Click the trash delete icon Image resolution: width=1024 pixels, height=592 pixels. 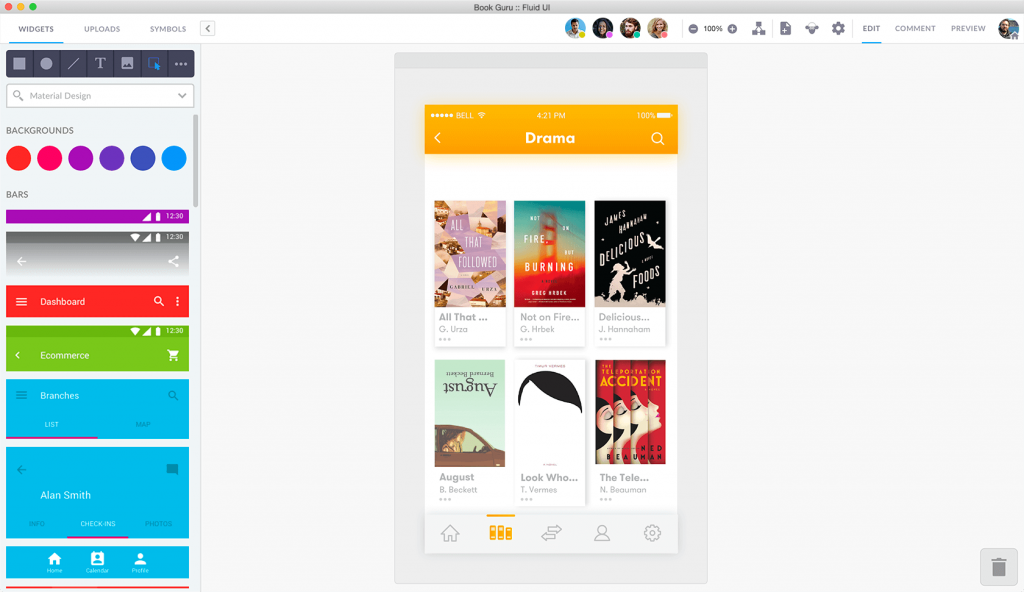pos(998,566)
